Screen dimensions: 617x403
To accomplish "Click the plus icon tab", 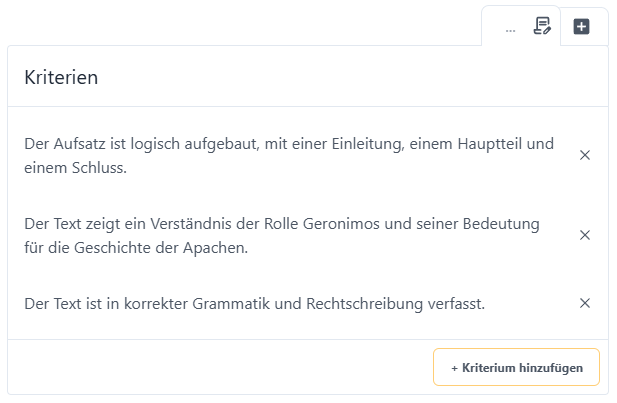I will point(581,27).
